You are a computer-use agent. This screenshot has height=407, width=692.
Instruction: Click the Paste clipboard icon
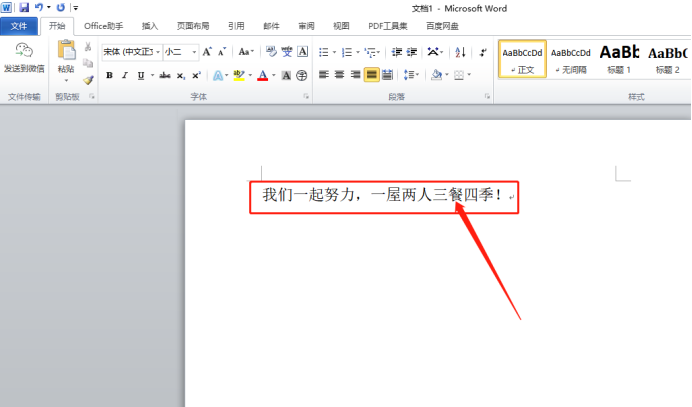pyautogui.click(x=66, y=50)
